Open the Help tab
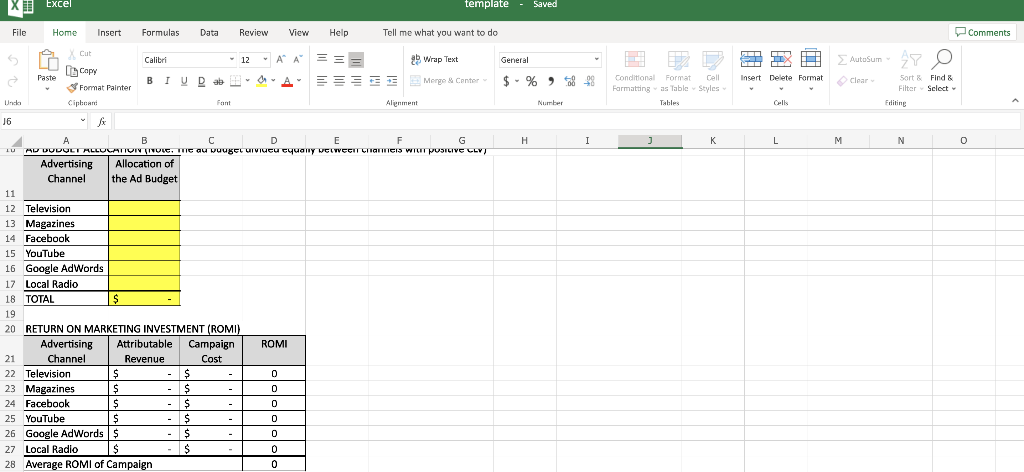 (338, 33)
